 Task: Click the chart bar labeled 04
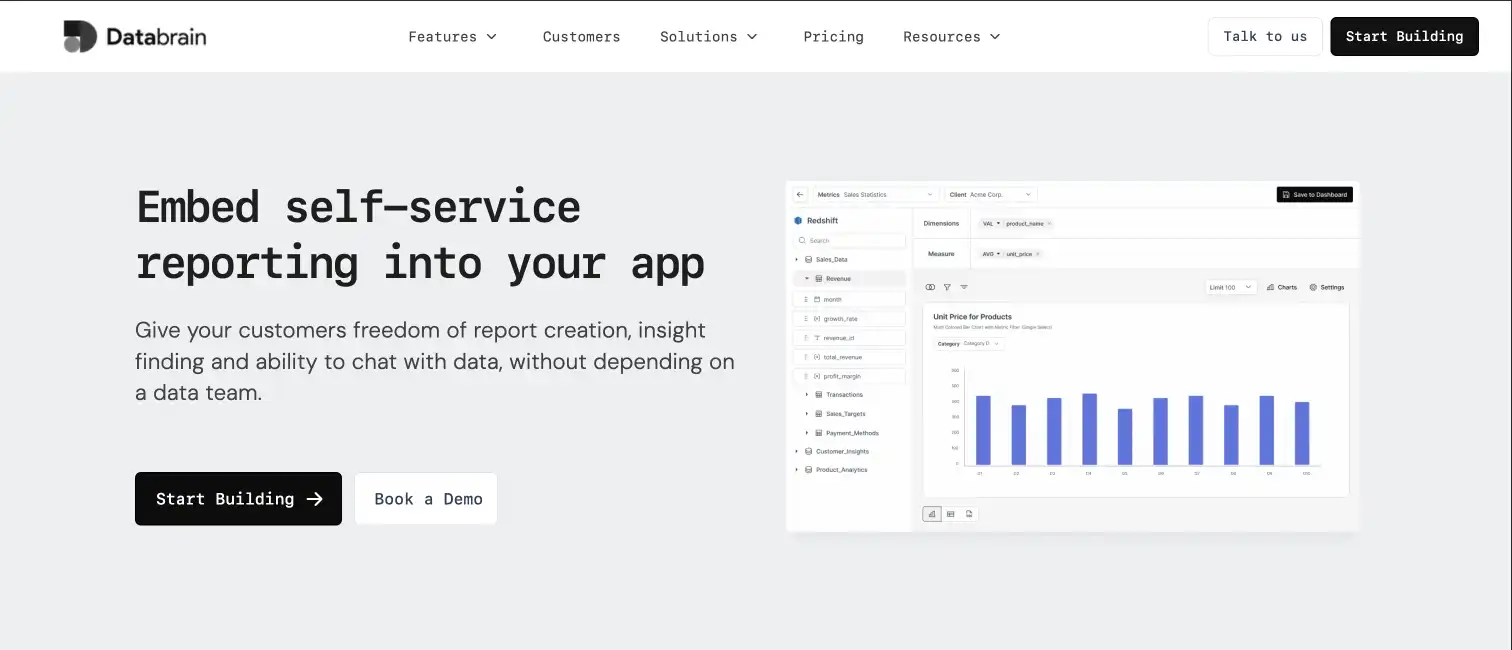(x=1090, y=429)
